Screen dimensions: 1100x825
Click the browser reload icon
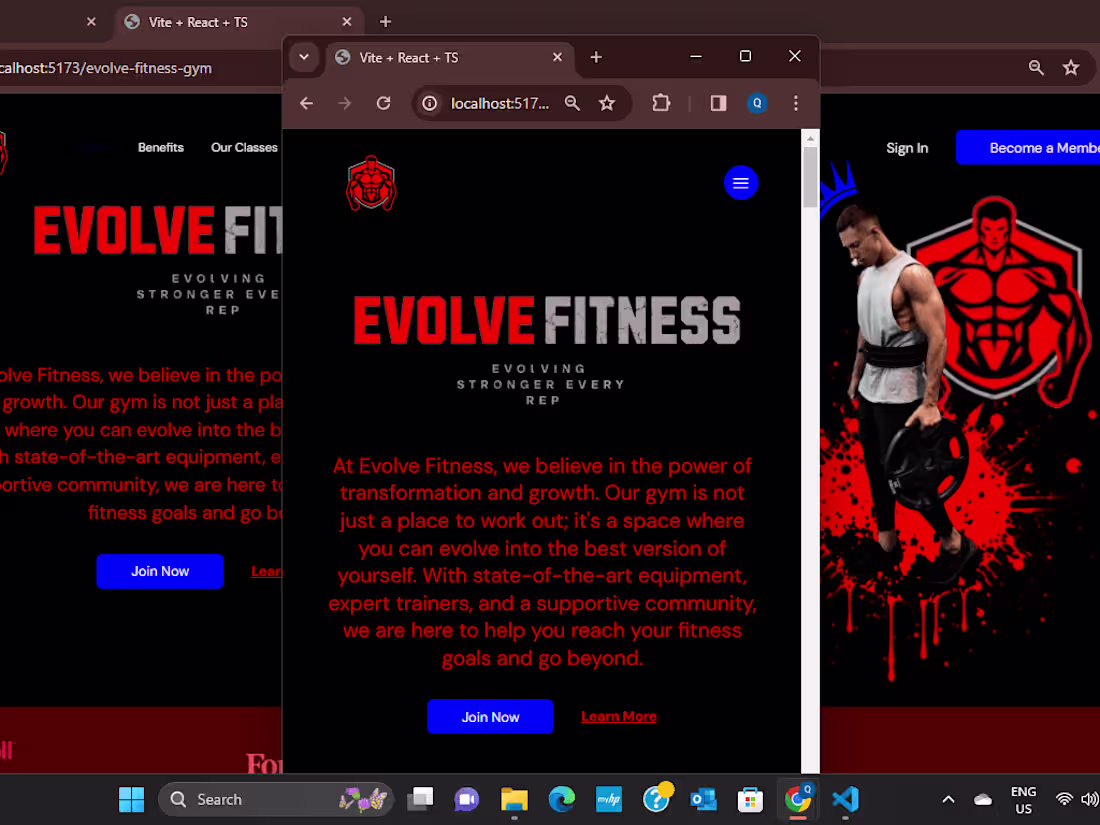point(383,103)
